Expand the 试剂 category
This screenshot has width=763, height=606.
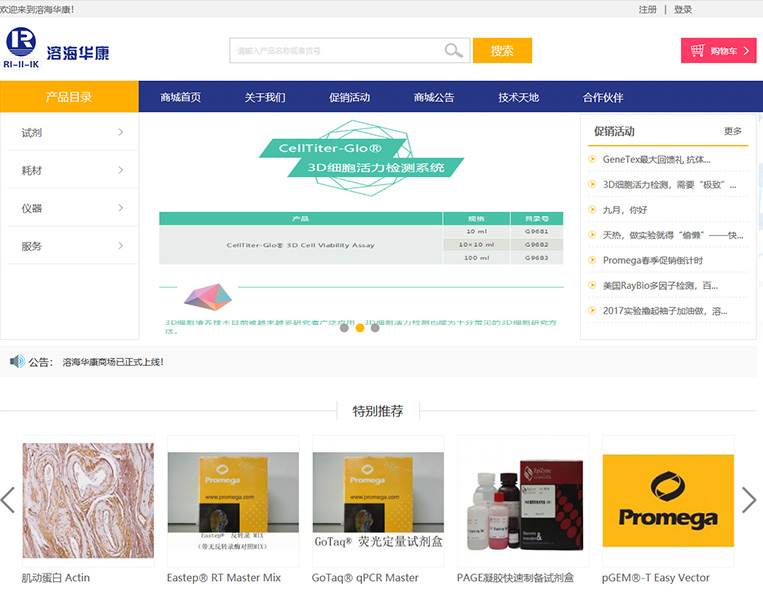pyautogui.click(x=69, y=132)
